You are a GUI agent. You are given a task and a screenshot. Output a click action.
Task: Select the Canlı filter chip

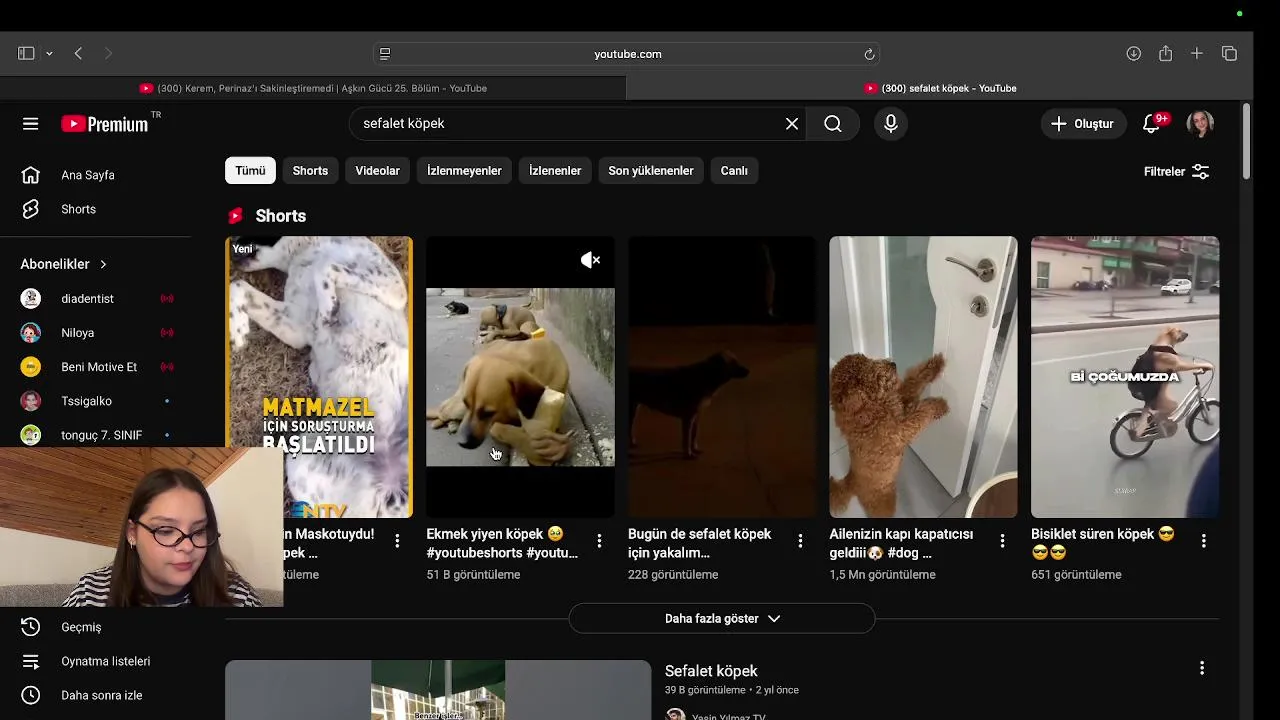(734, 170)
